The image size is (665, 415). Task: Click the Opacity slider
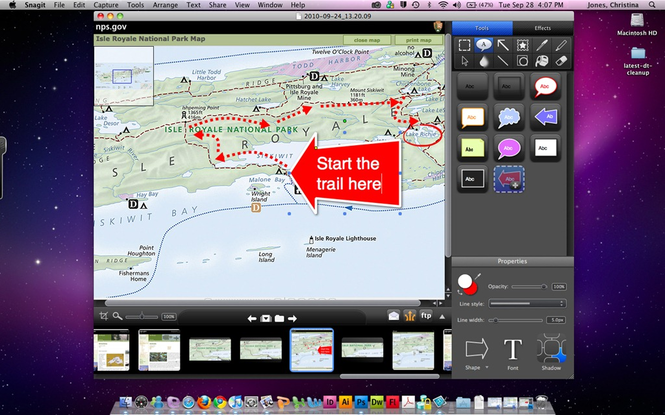pos(529,287)
